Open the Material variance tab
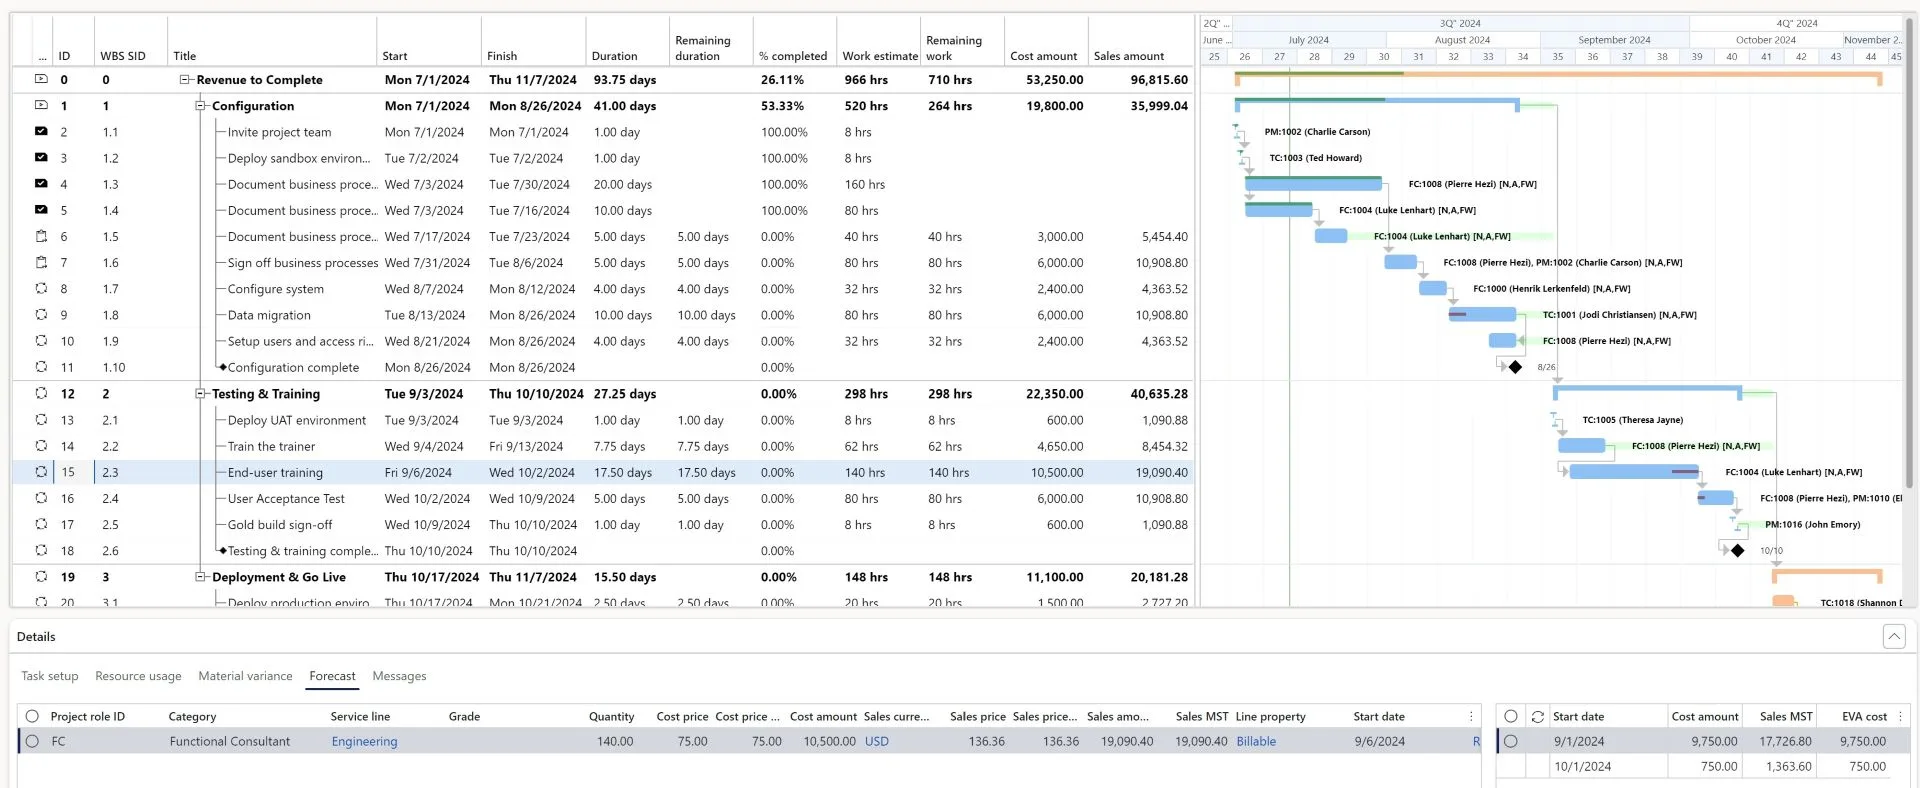This screenshot has width=1920, height=788. (245, 676)
